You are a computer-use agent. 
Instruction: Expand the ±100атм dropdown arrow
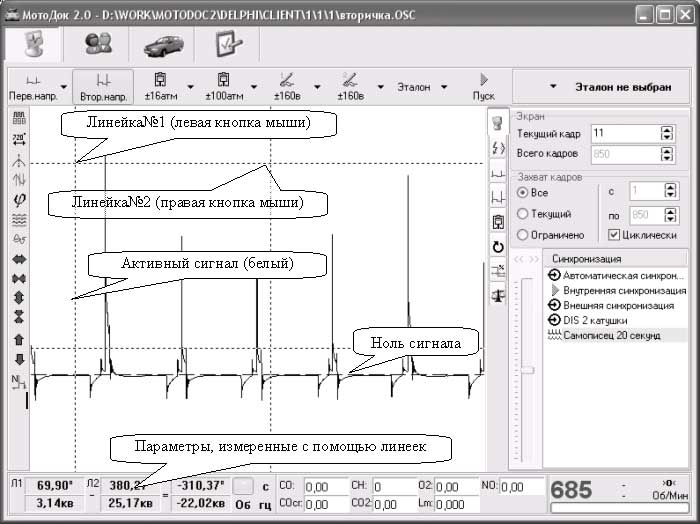[254, 87]
